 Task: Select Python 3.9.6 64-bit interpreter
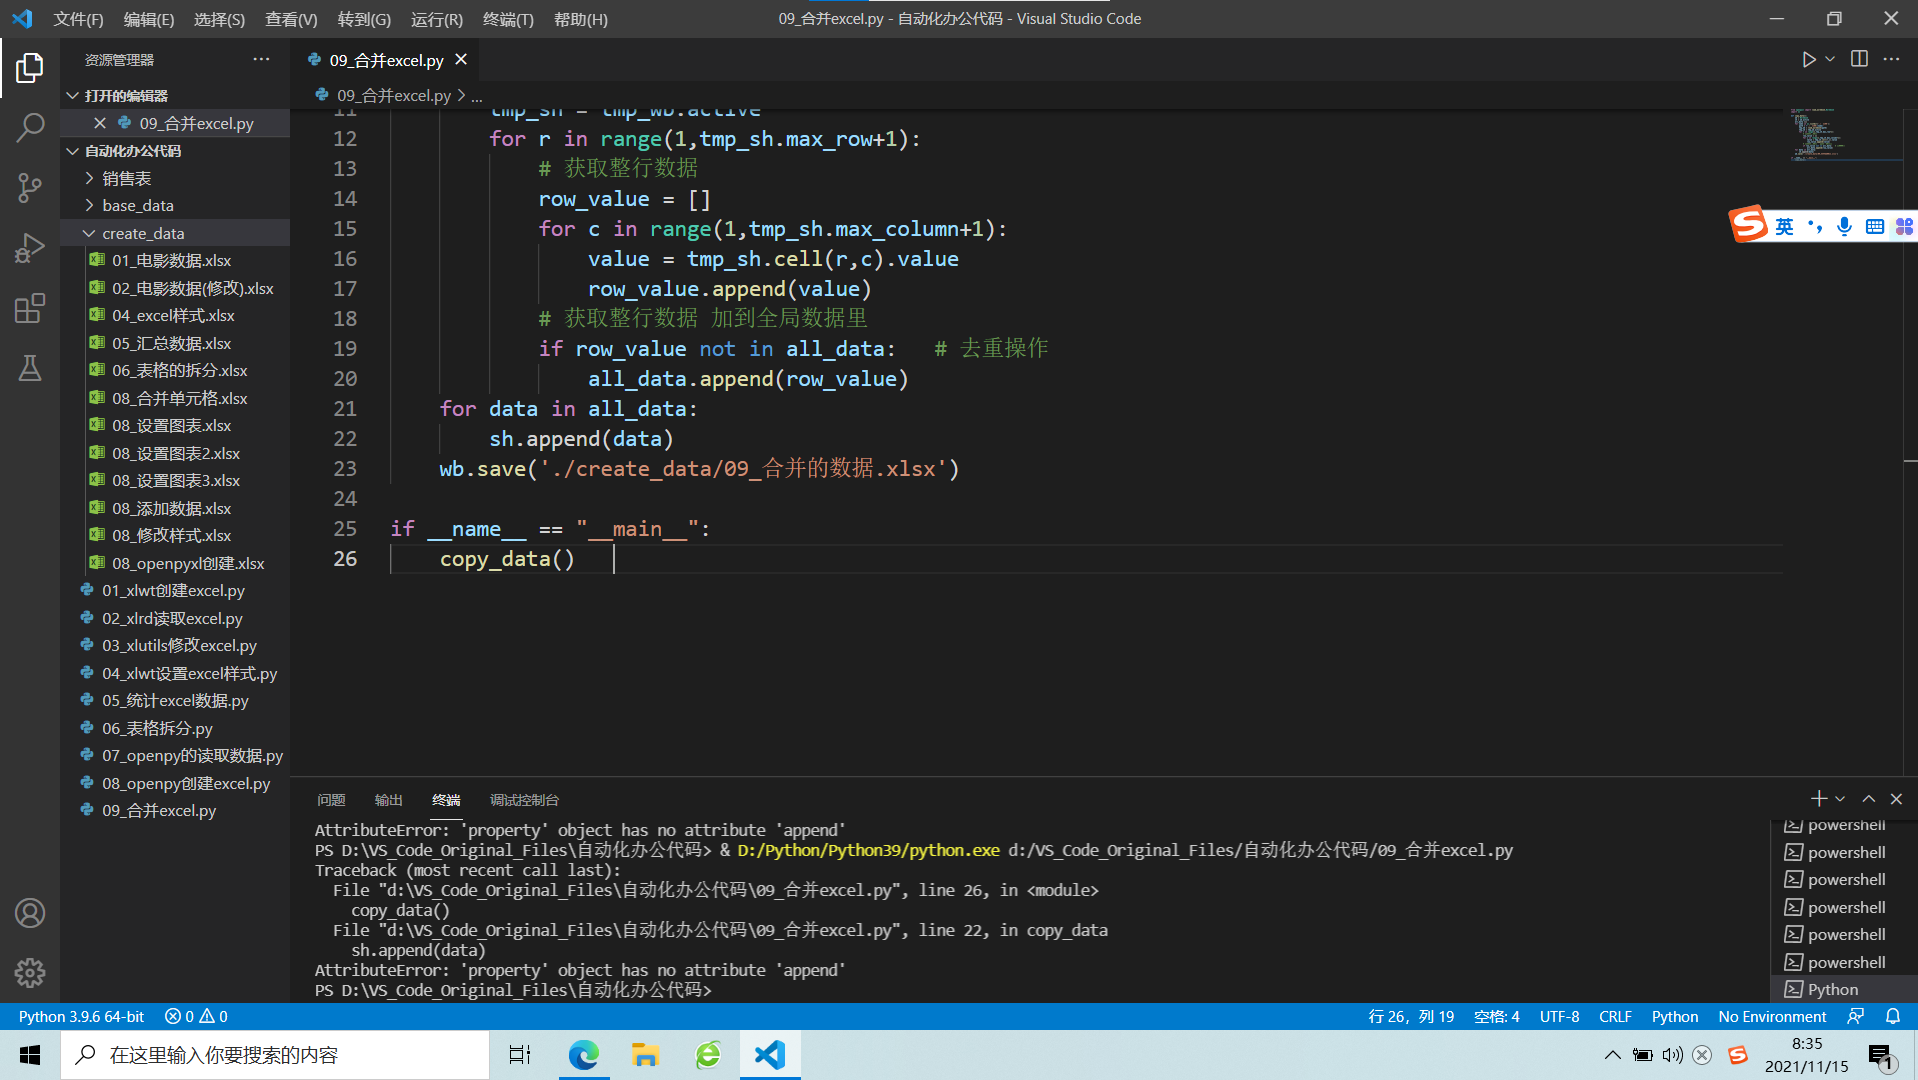pyautogui.click(x=81, y=1016)
